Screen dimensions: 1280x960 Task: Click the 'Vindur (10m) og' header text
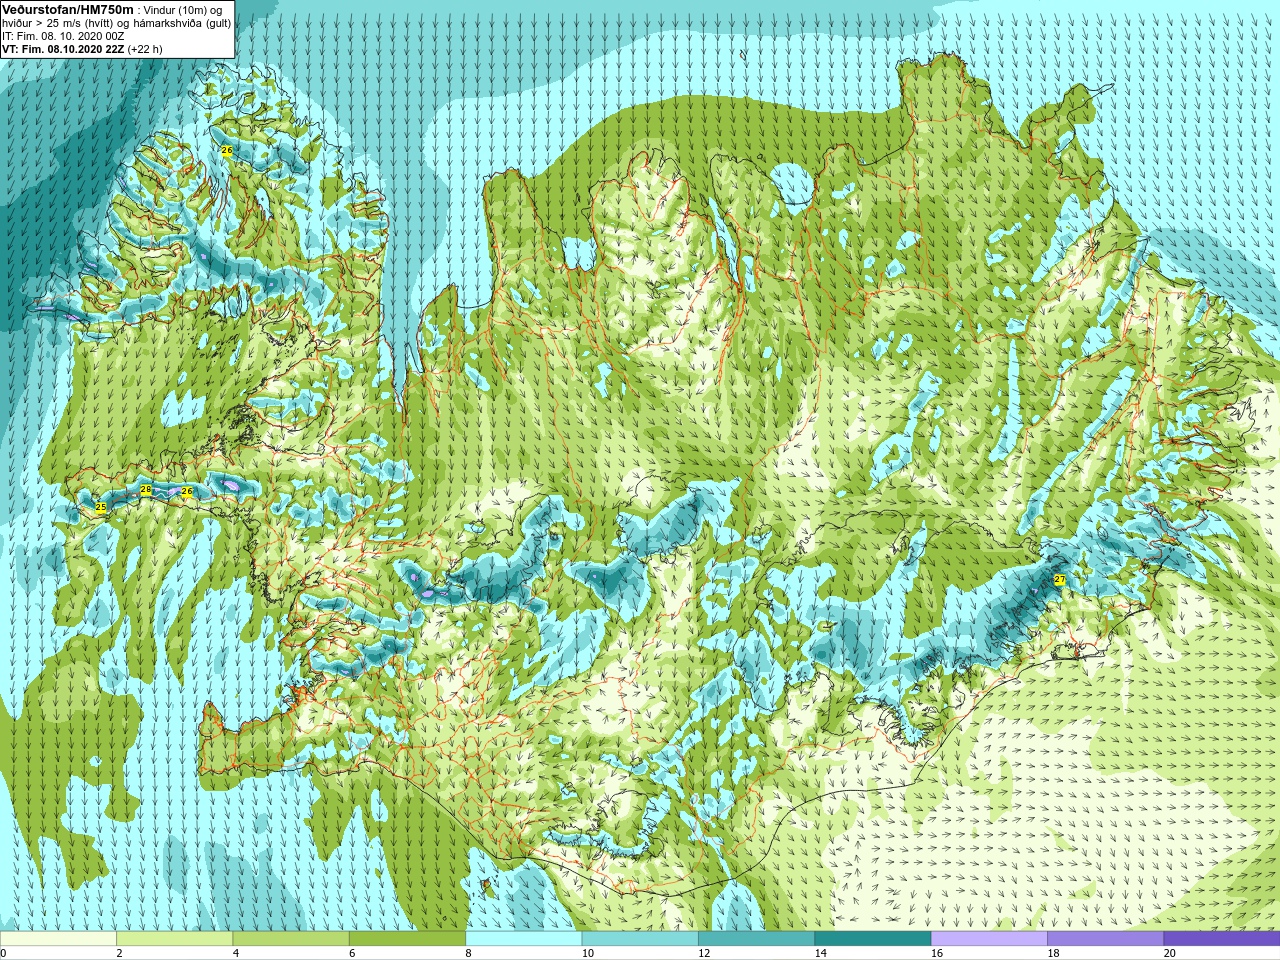[185, 10]
